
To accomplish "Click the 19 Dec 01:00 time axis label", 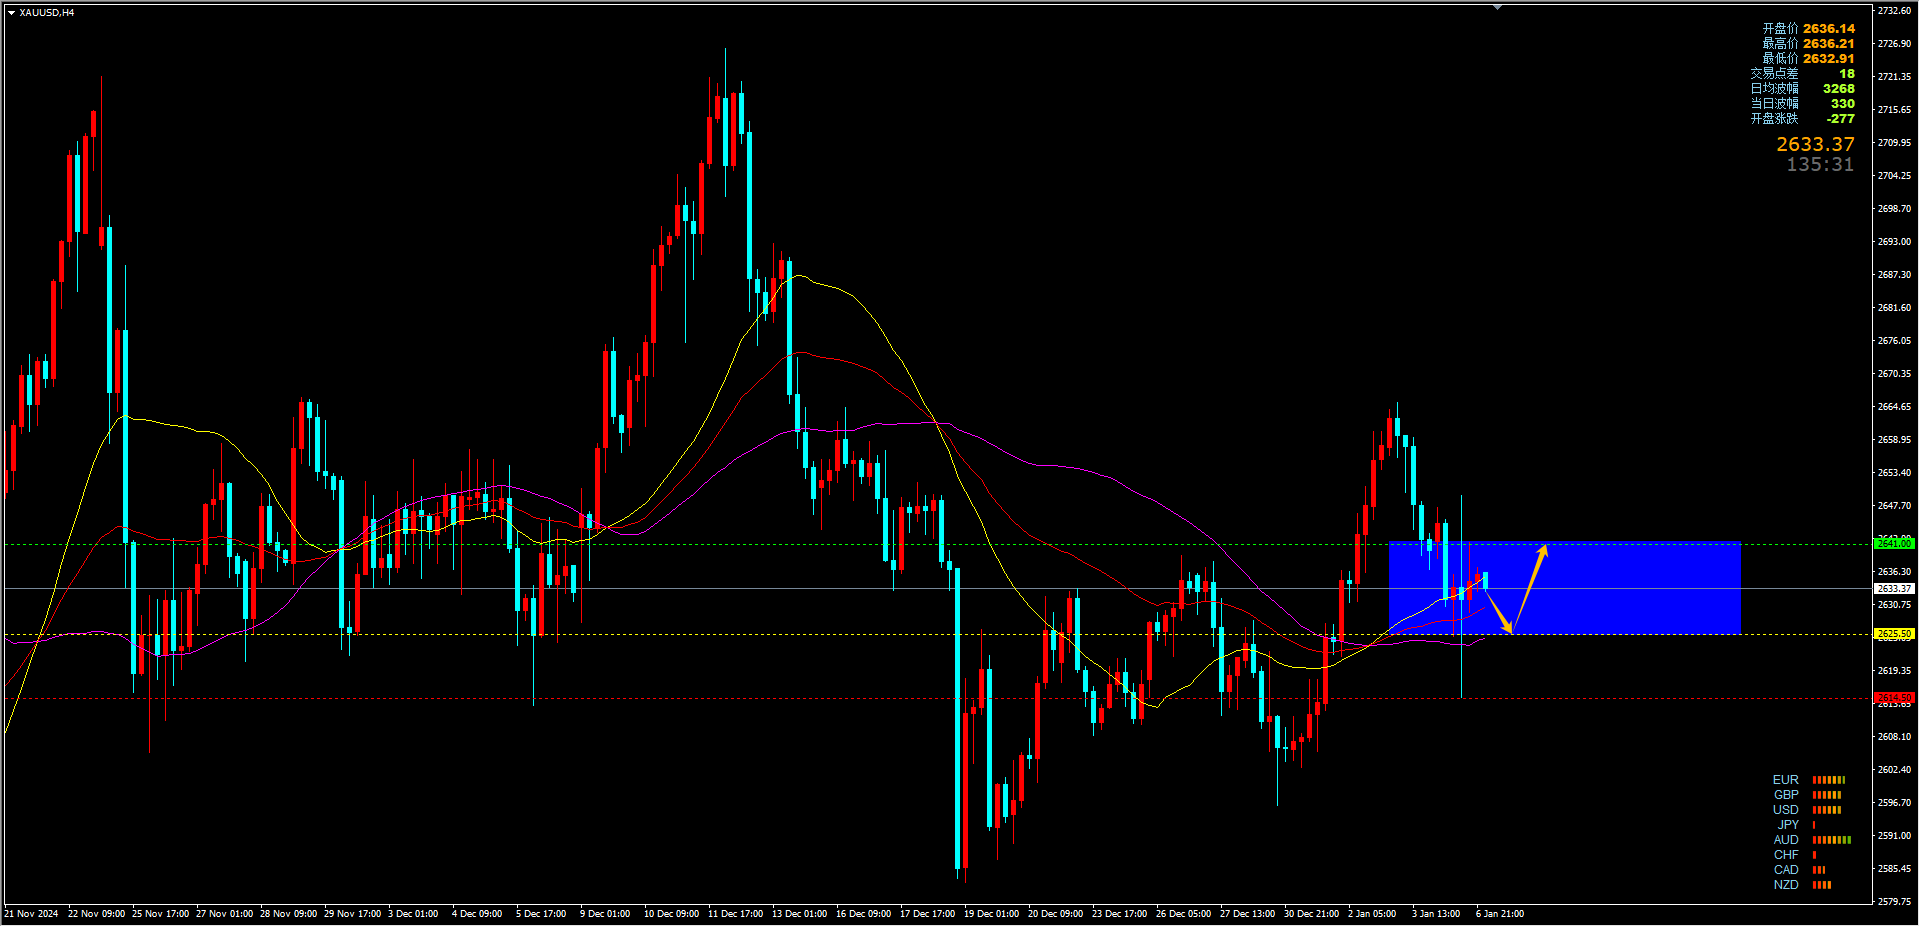I will point(991,914).
